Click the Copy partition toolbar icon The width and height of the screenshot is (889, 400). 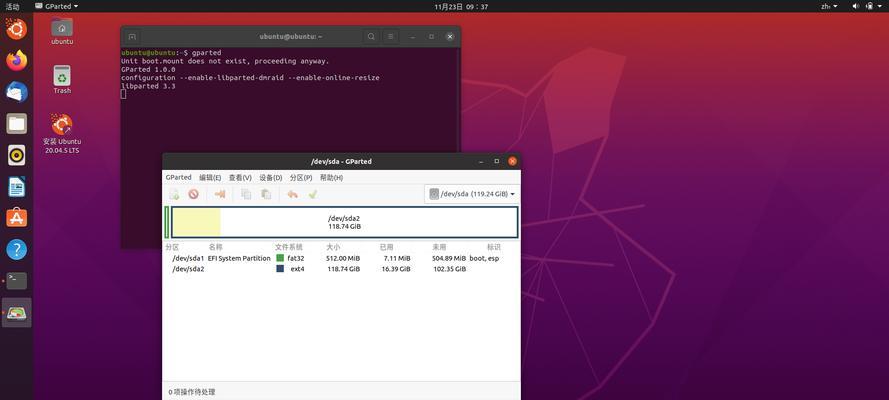tap(246, 194)
